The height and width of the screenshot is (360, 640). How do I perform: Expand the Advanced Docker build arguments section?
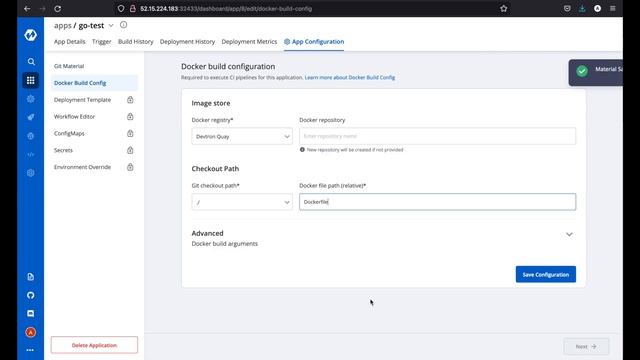569,234
